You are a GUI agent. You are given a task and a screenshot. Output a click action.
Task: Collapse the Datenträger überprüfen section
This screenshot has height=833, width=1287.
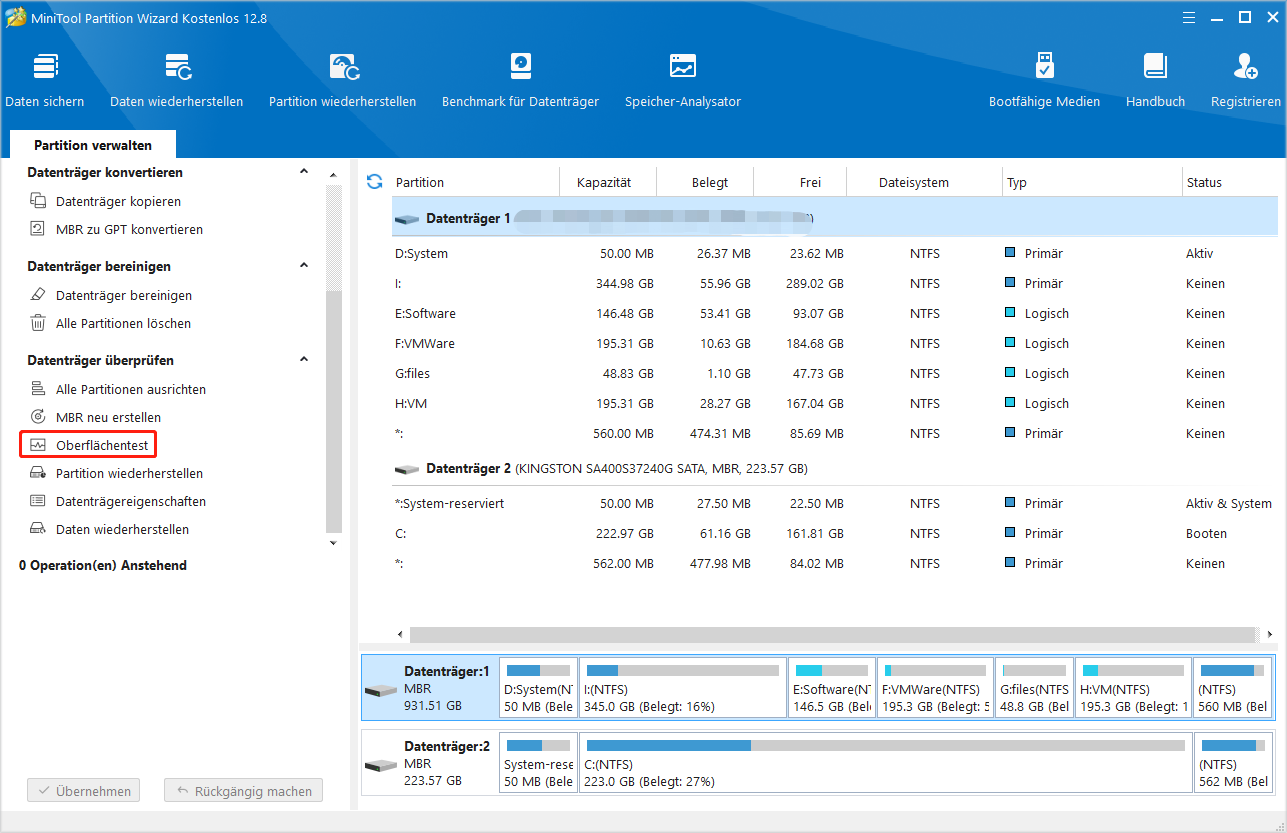[304, 360]
